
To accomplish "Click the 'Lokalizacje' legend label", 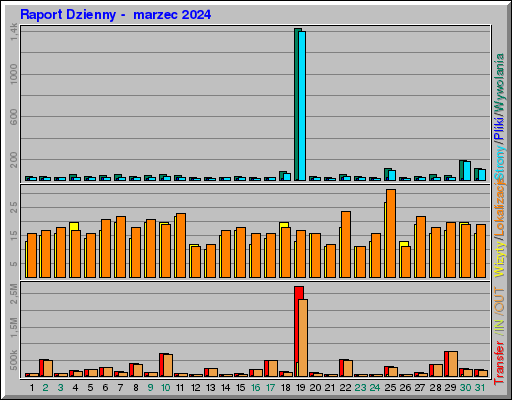I will coord(499,208).
